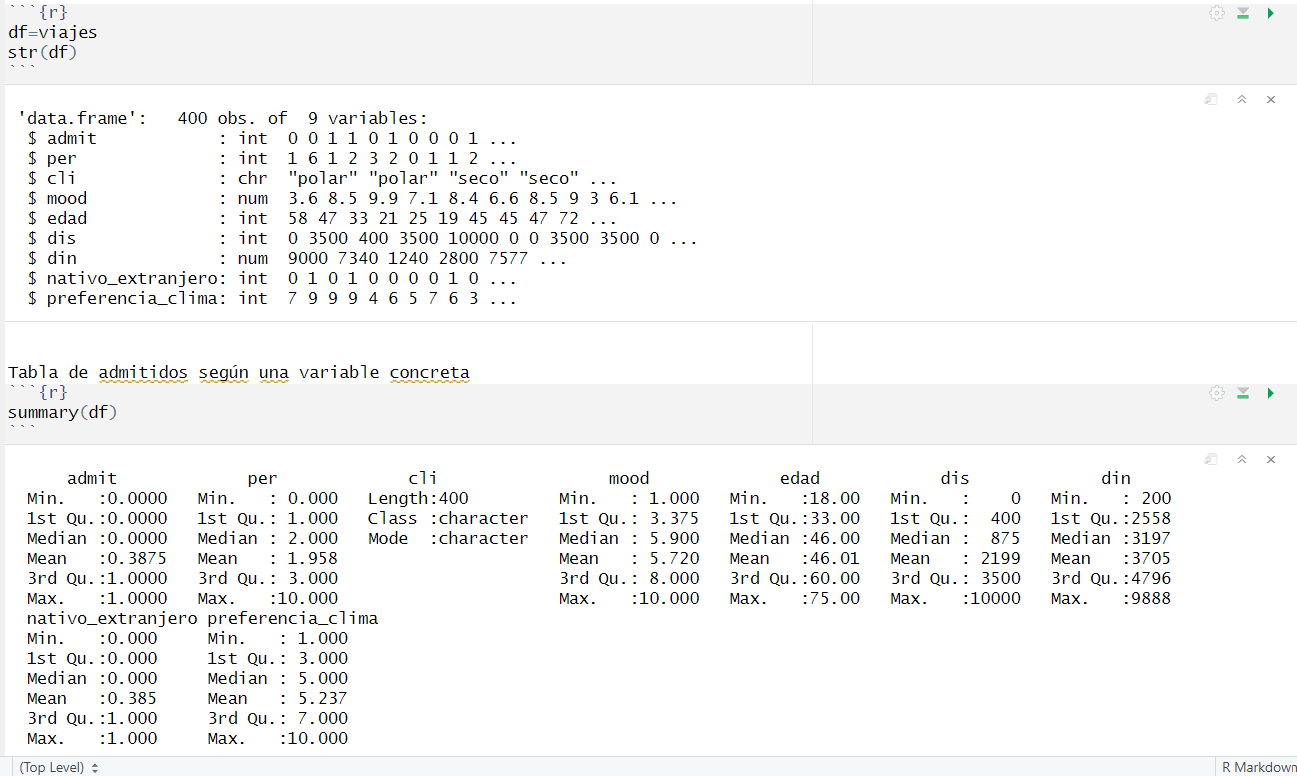Collapse the str(df) output panel
This screenshot has height=776, width=1297.
point(1241,99)
